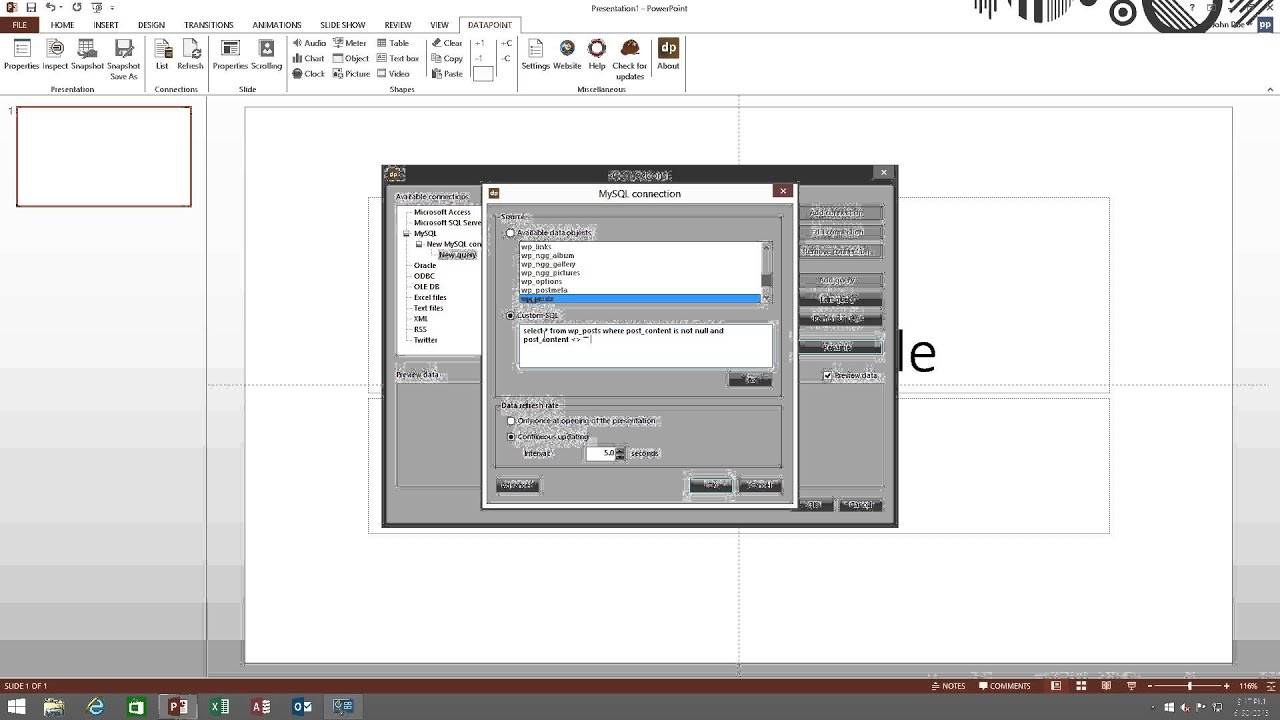Click the Paste shapes button

pyautogui.click(x=447, y=74)
